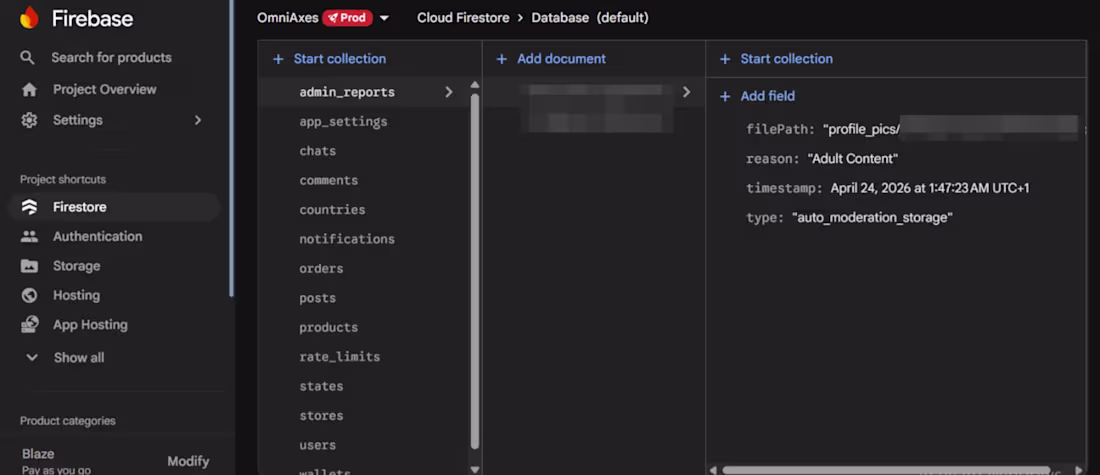Select the countries collection
This screenshot has width=1100, height=475.
pos(333,210)
